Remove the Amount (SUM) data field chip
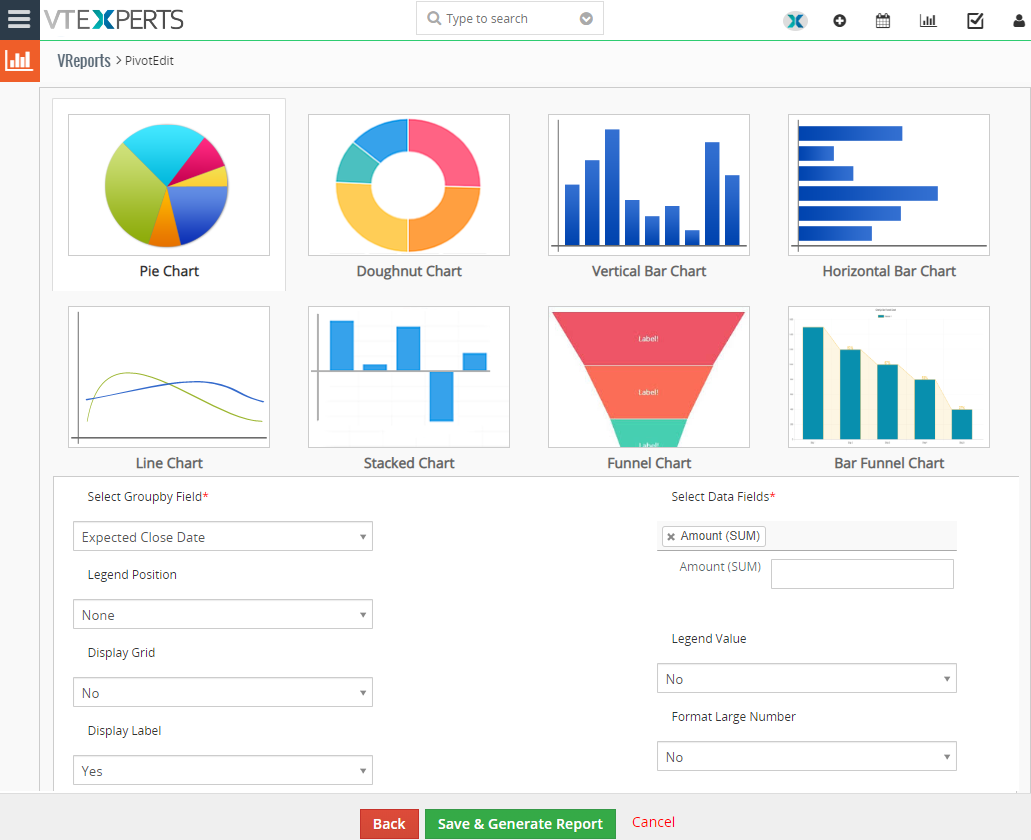 (x=671, y=535)
